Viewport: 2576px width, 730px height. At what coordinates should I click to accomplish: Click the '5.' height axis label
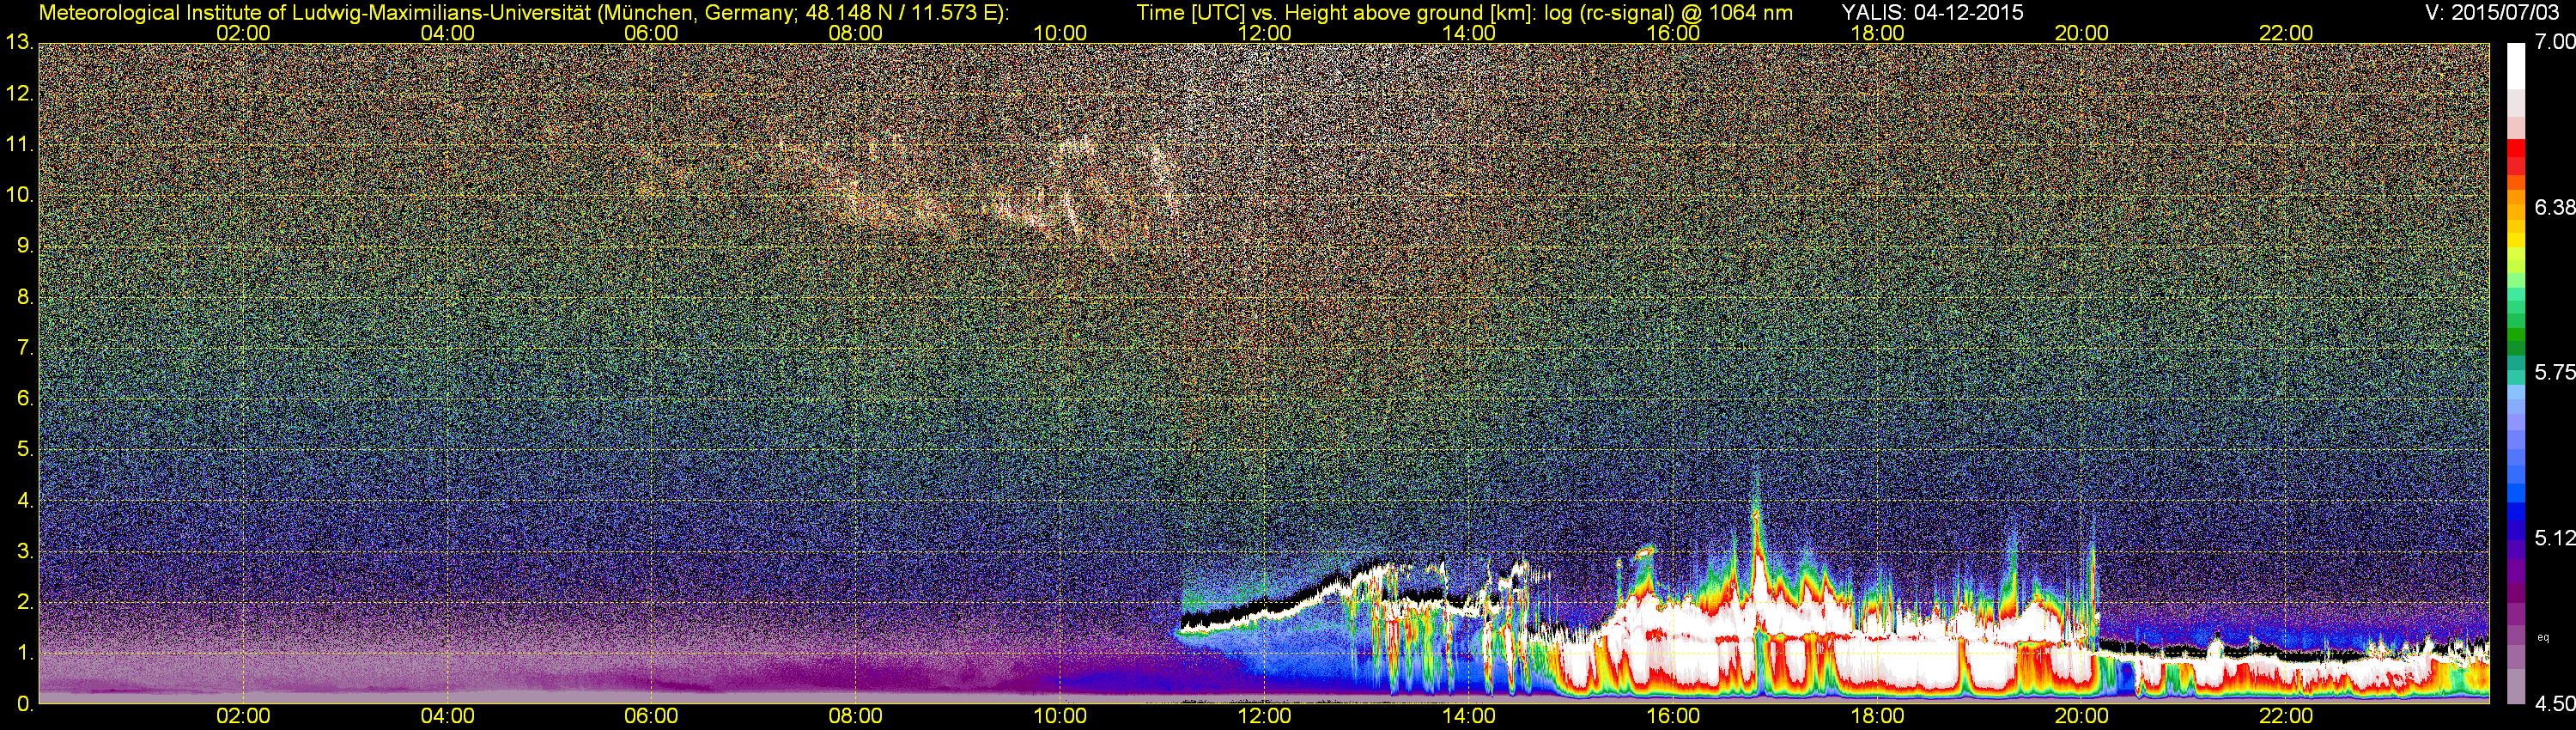[x=25, y=449]
